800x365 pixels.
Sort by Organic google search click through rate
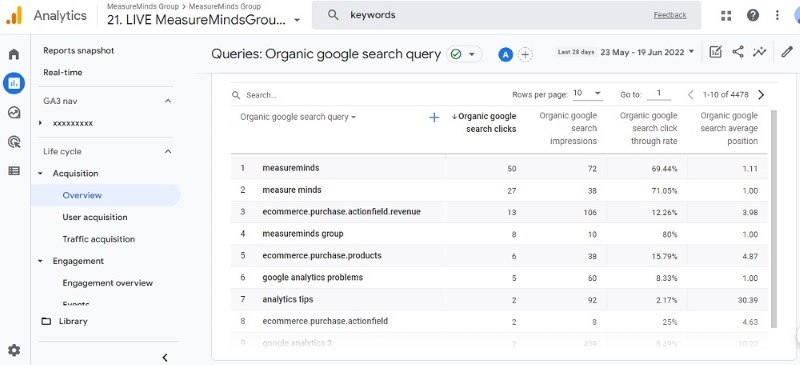click(x=648, y=129)
